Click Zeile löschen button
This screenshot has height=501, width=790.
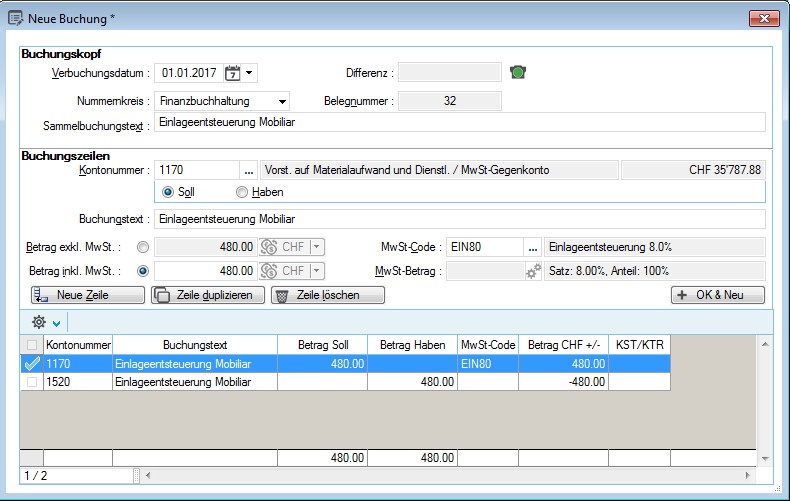point(327,295)
